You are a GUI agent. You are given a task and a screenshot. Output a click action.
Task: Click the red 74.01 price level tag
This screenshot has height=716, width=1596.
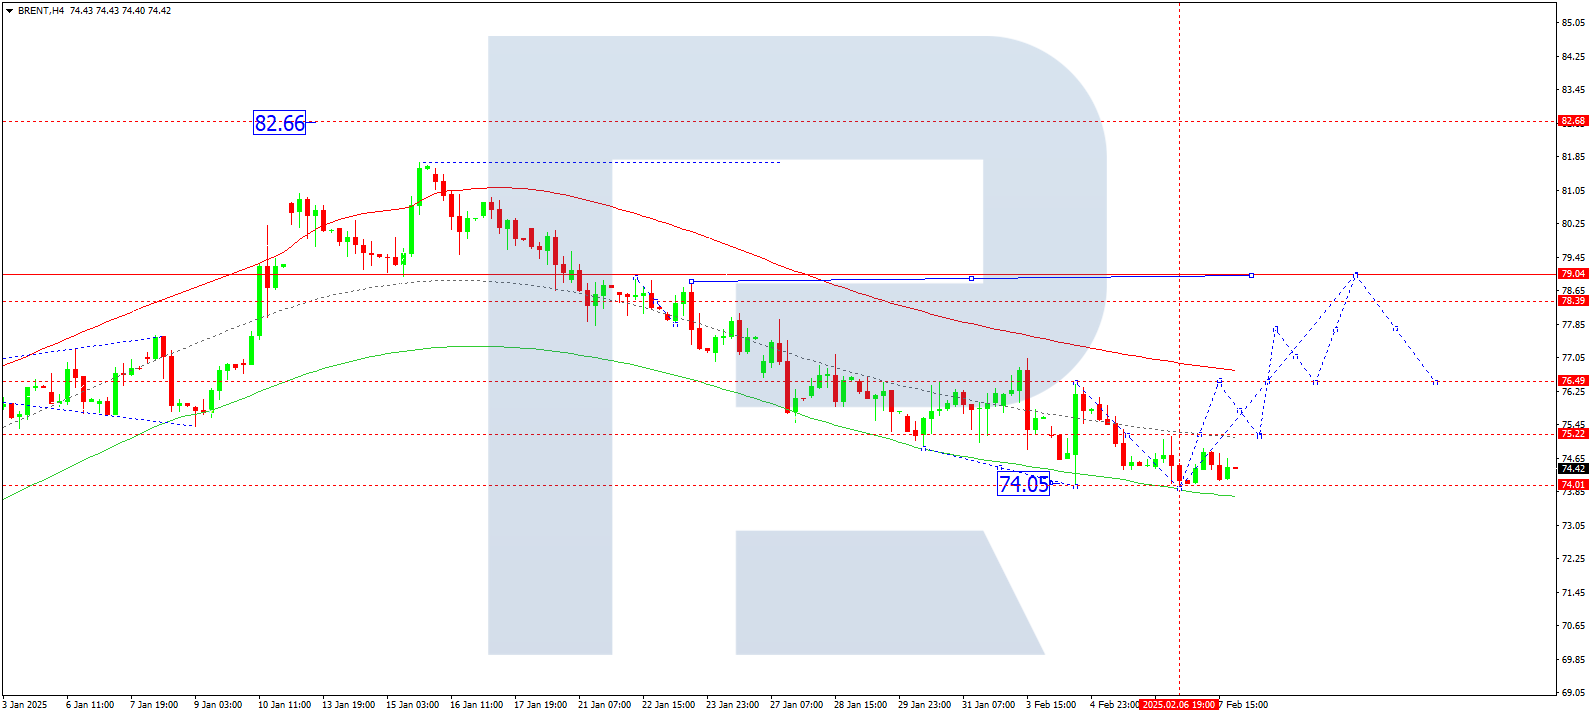(x=1573, y=485)
